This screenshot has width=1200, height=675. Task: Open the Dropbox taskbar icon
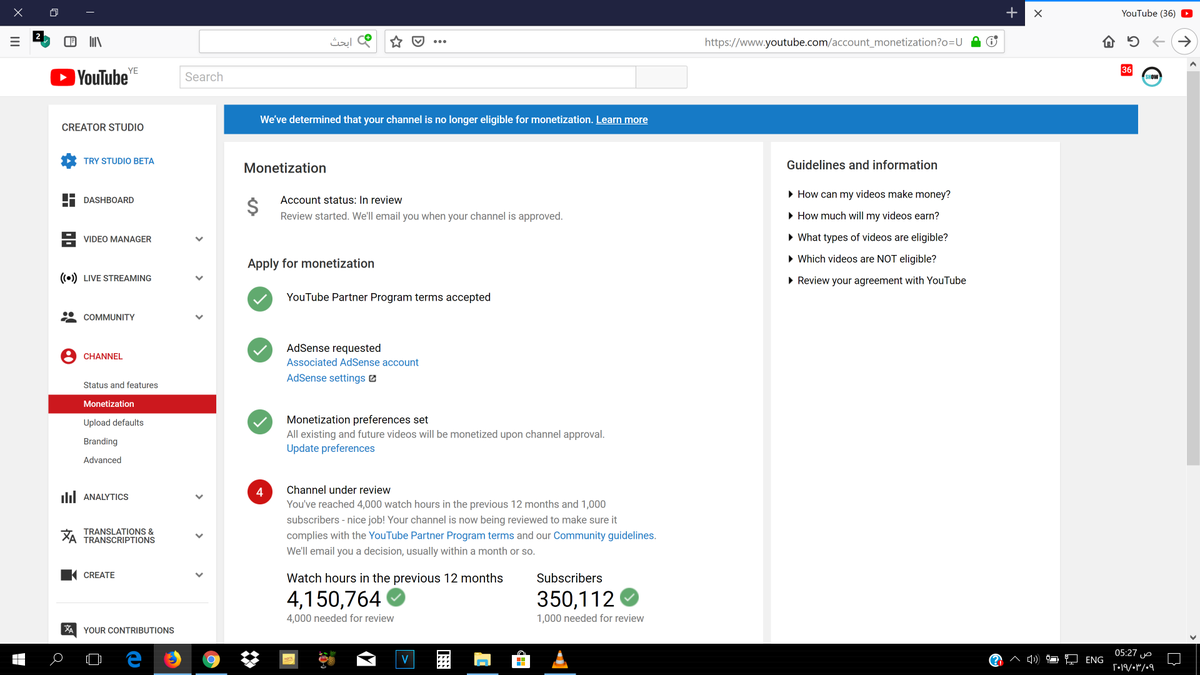(249, 660)
